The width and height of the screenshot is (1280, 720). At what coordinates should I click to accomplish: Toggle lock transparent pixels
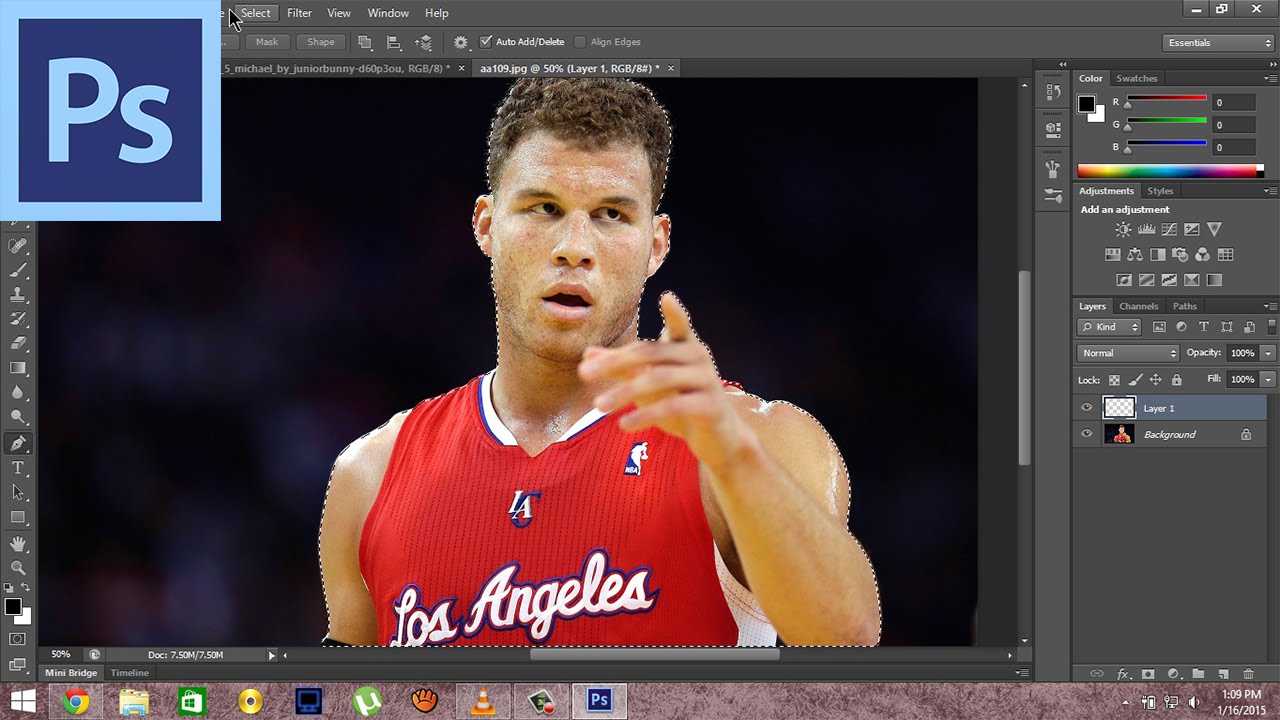click(1114, 380)
